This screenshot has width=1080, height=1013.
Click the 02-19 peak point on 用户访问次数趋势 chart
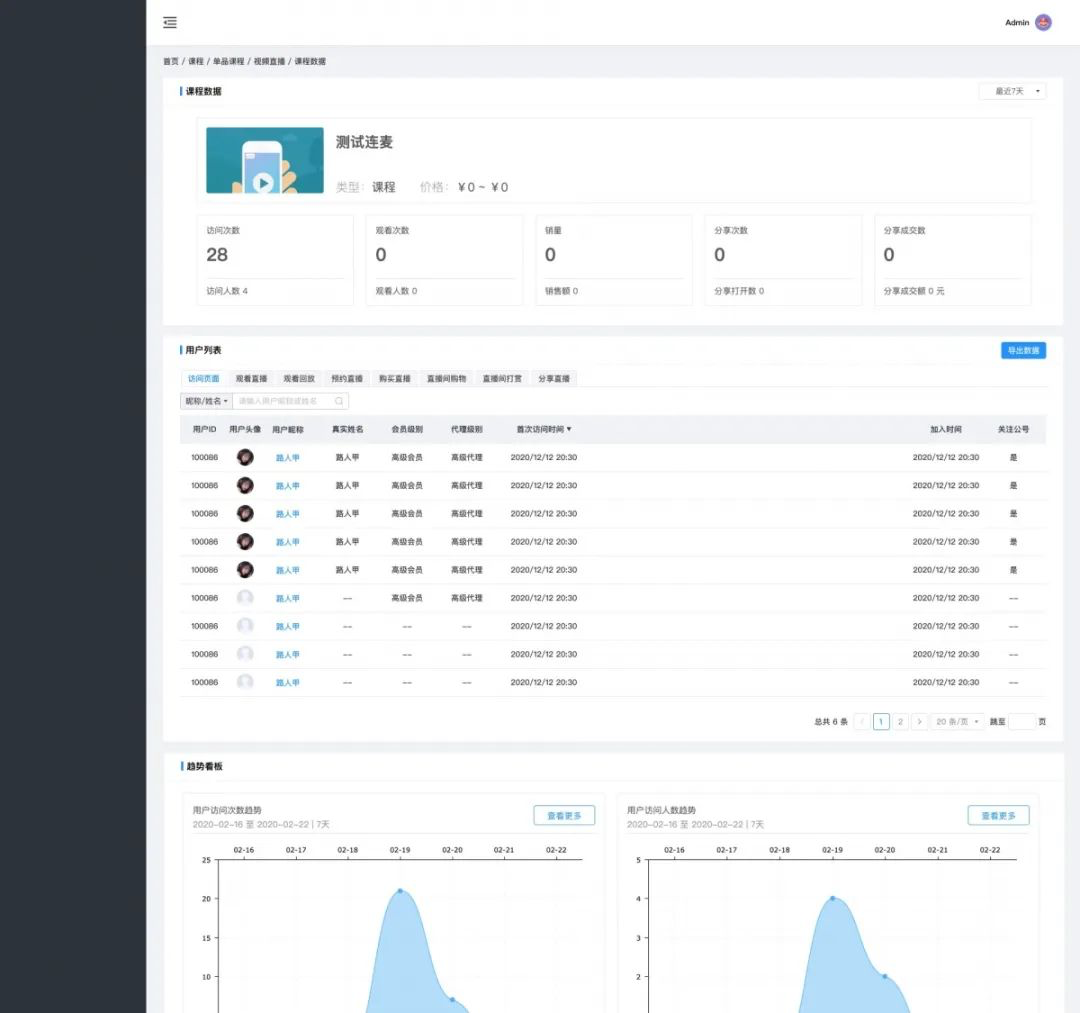401,891
